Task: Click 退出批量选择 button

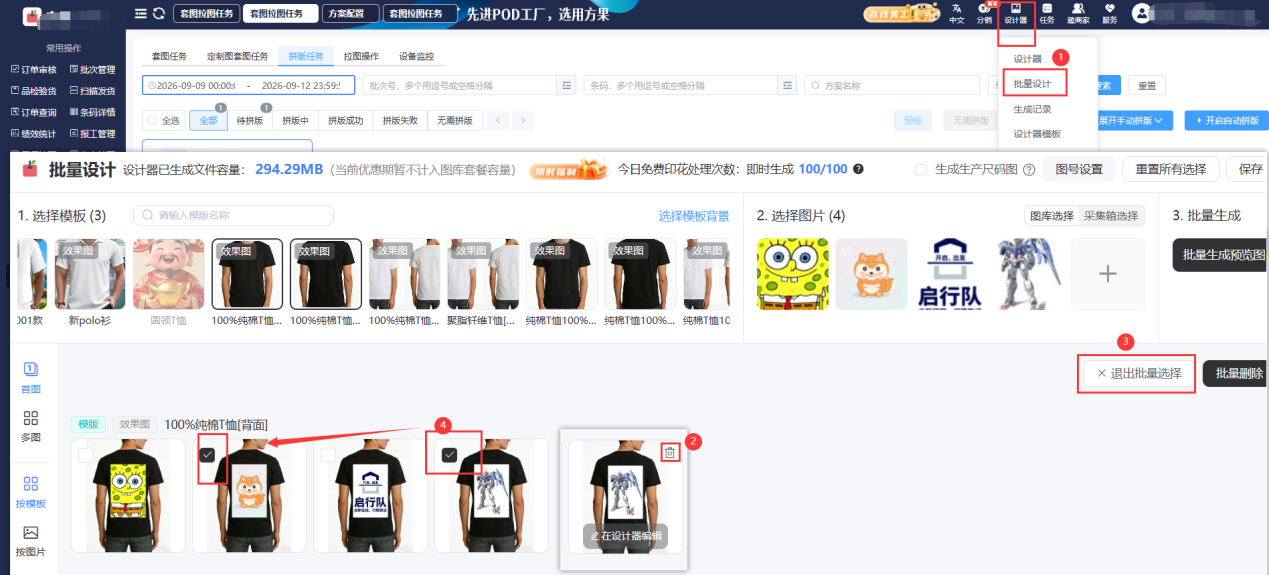Action: point(1137,374)
